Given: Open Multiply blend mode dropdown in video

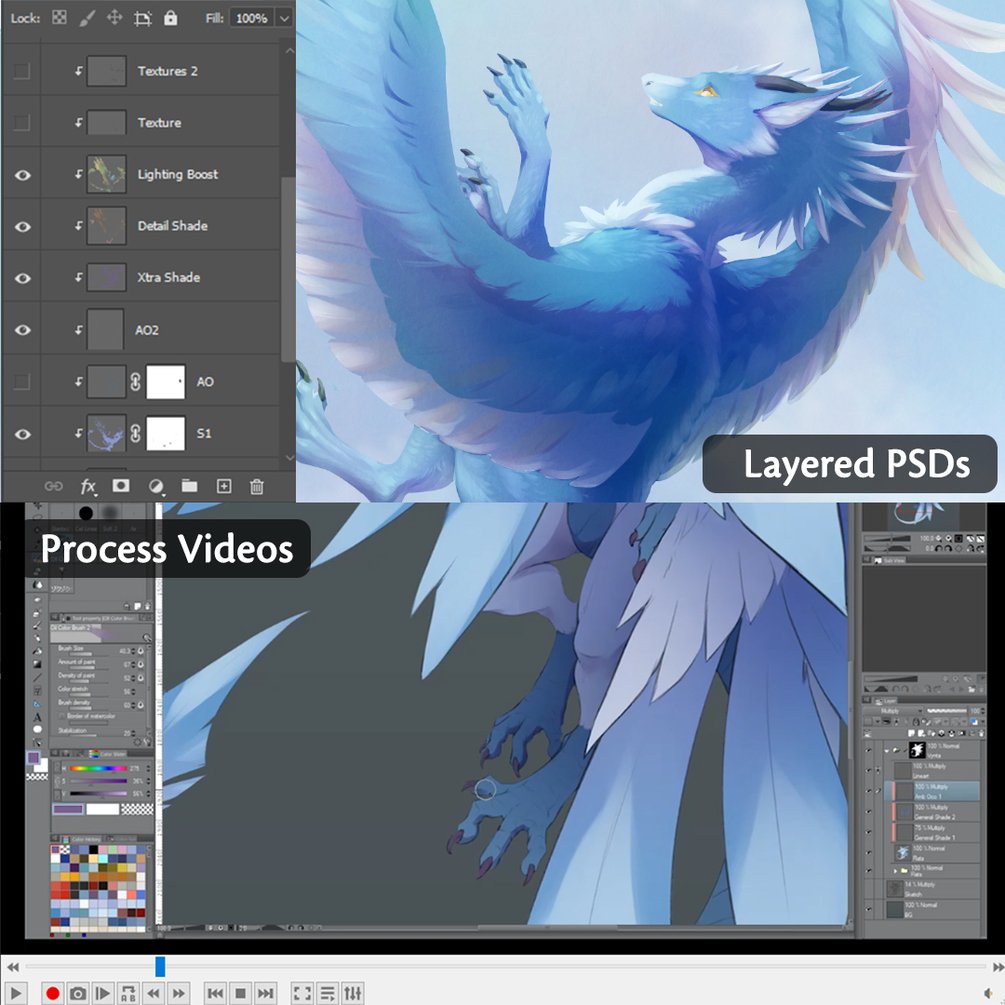Looking at the screenshot, I should point(893,711).
